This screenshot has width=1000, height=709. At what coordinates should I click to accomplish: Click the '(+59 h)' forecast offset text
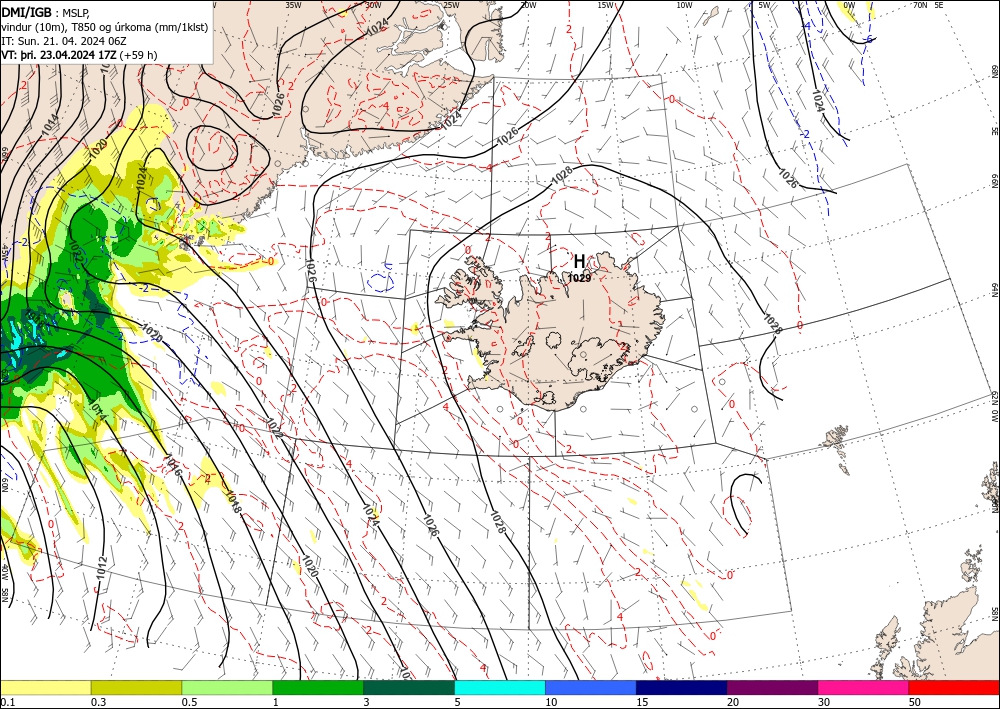coord(138,55)
